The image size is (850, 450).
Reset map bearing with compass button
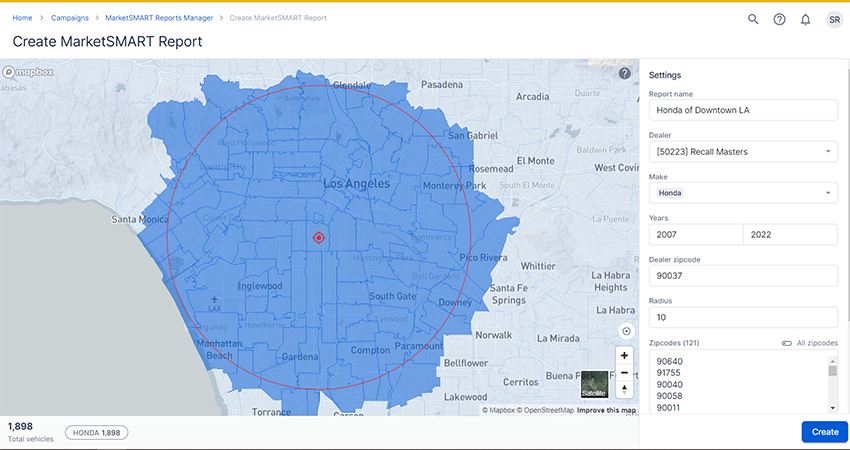[624, 389]
